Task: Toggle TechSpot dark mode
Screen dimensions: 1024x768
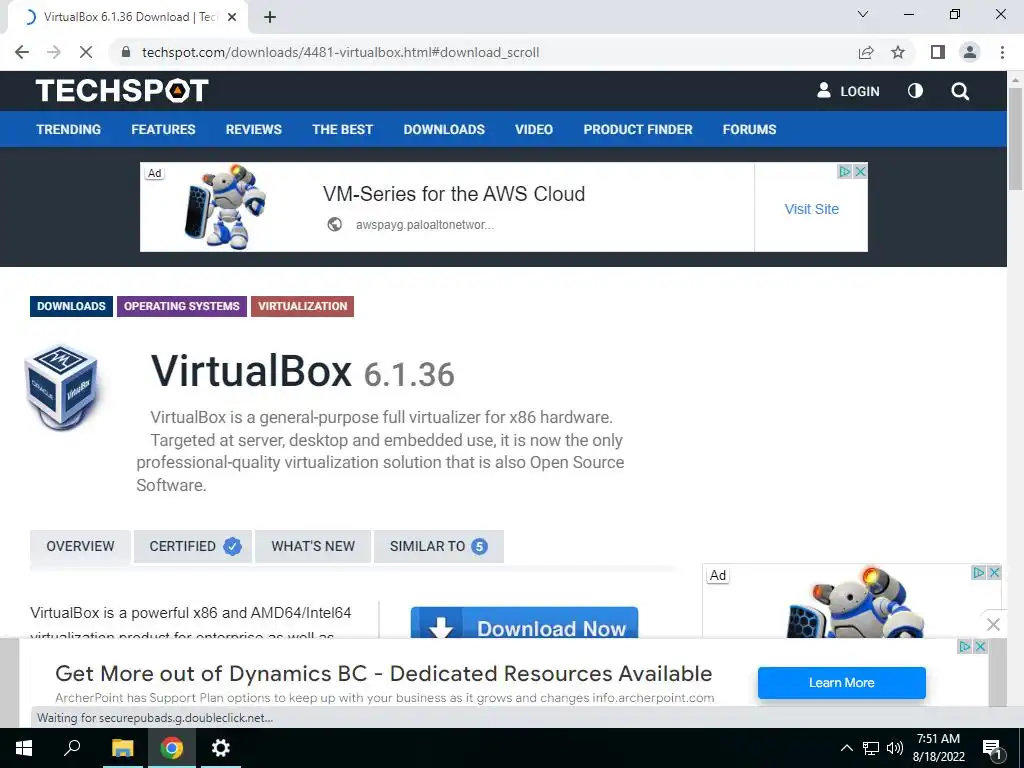Action: click(x=916, y=91)
